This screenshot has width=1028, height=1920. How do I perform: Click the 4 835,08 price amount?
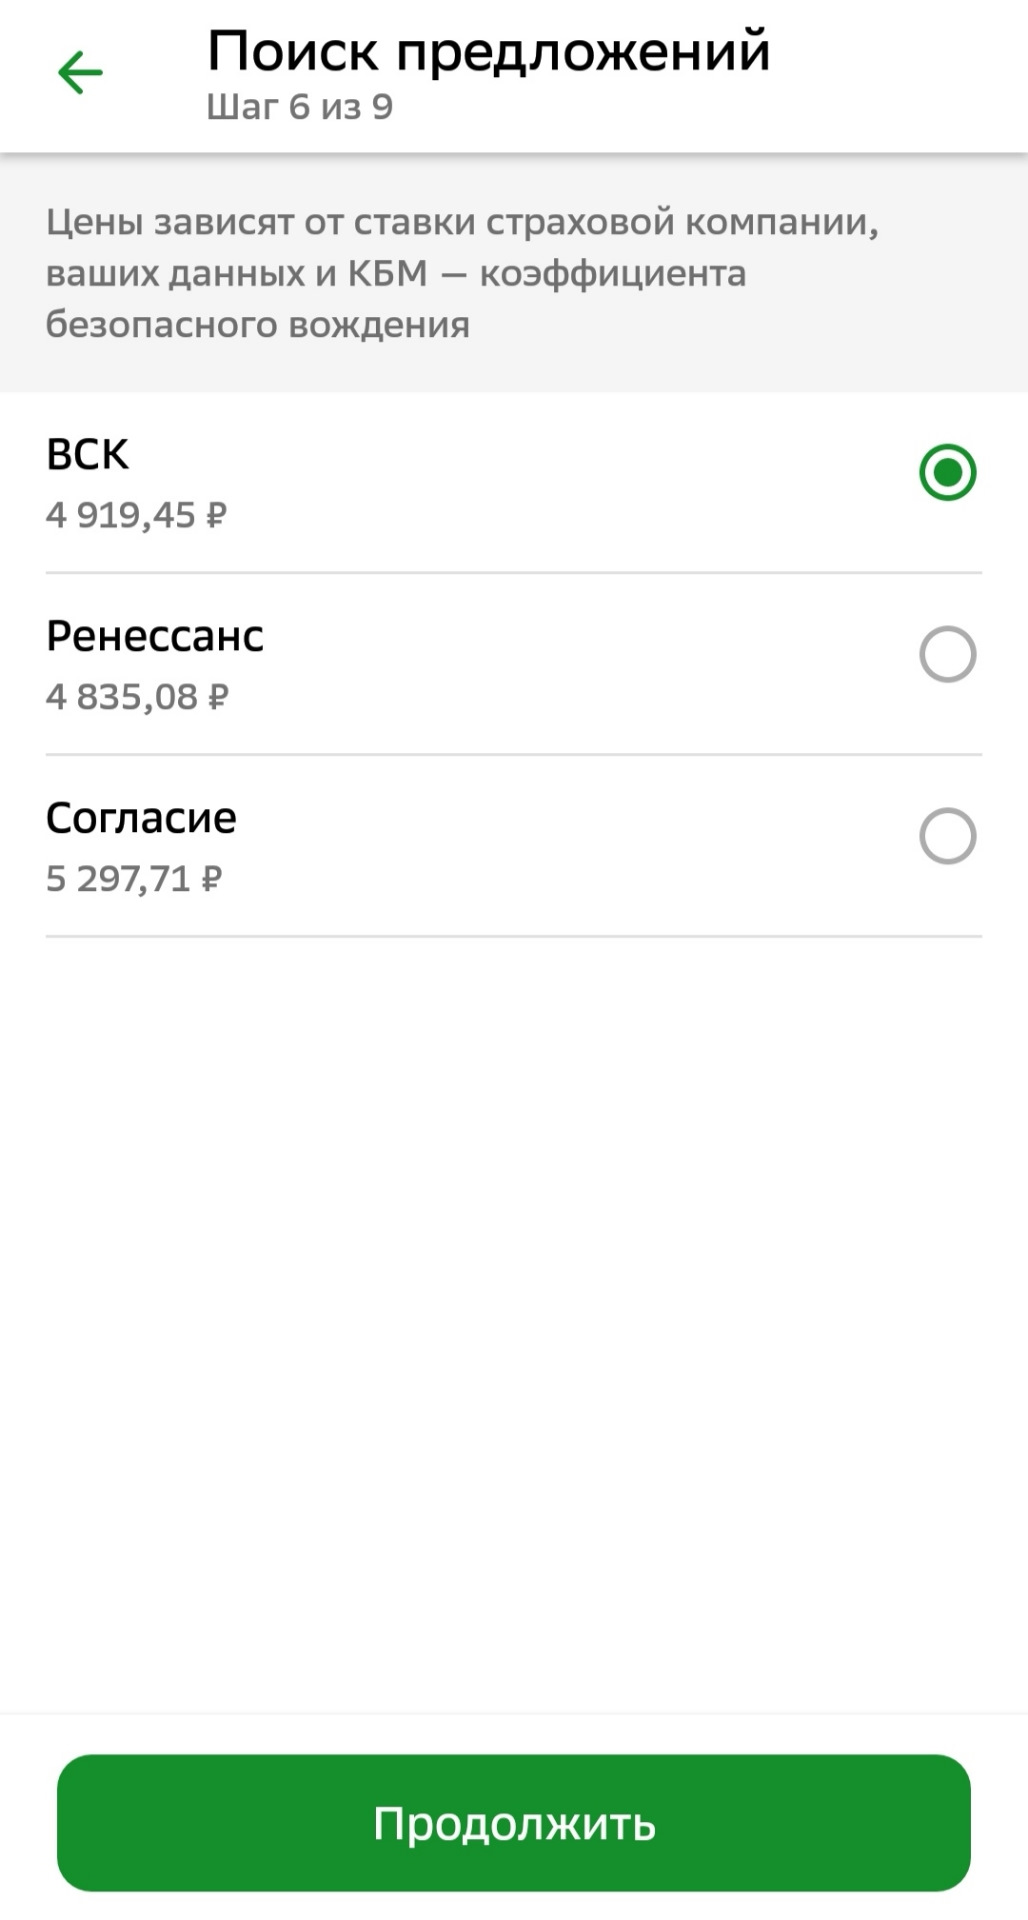tap(122, 697)
